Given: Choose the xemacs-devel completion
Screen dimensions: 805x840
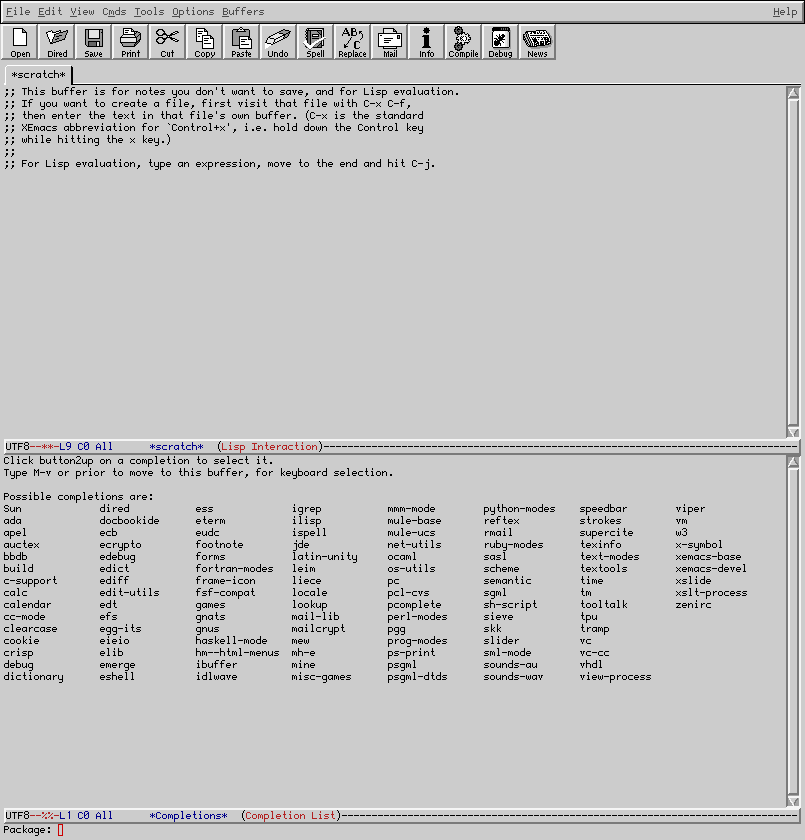Looking at the screenshot, I should click(711, 568).
